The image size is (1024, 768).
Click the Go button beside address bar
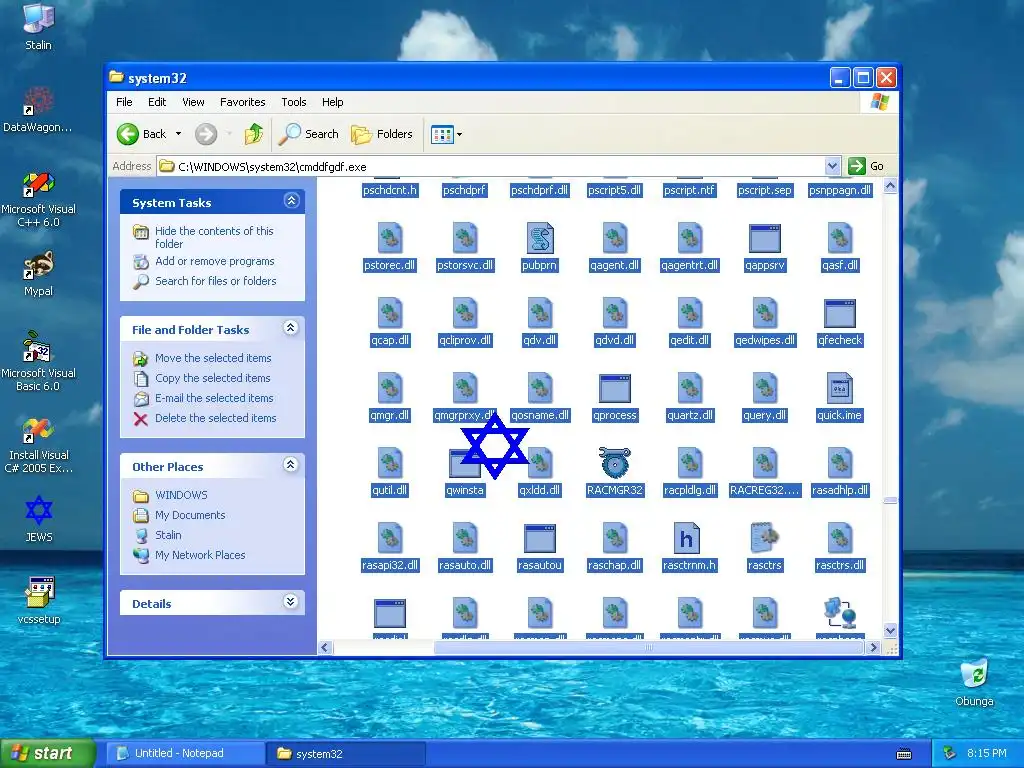pyautogui.click(x=867, y=167)
